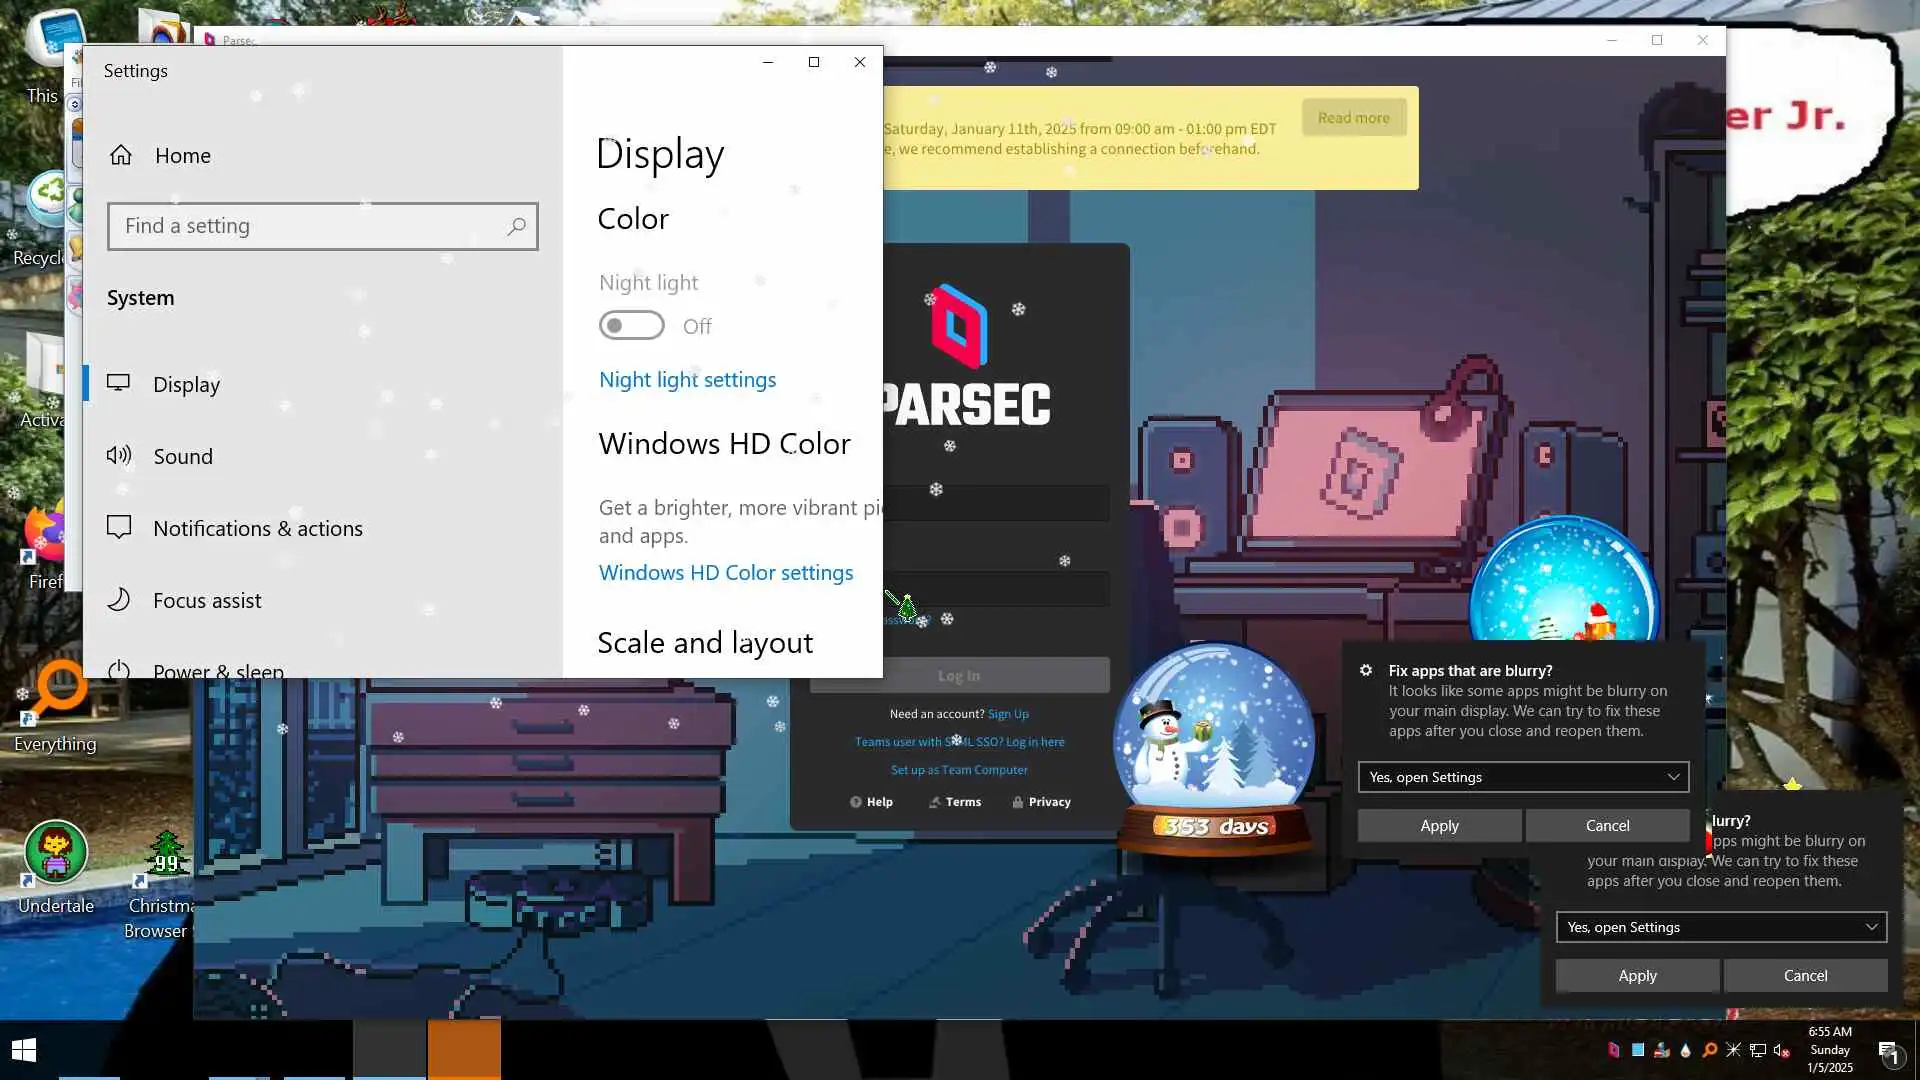This screenshot has width=1920, height=1080.
Task: Click the Focus assist moon icon
Action: (119, 600)
